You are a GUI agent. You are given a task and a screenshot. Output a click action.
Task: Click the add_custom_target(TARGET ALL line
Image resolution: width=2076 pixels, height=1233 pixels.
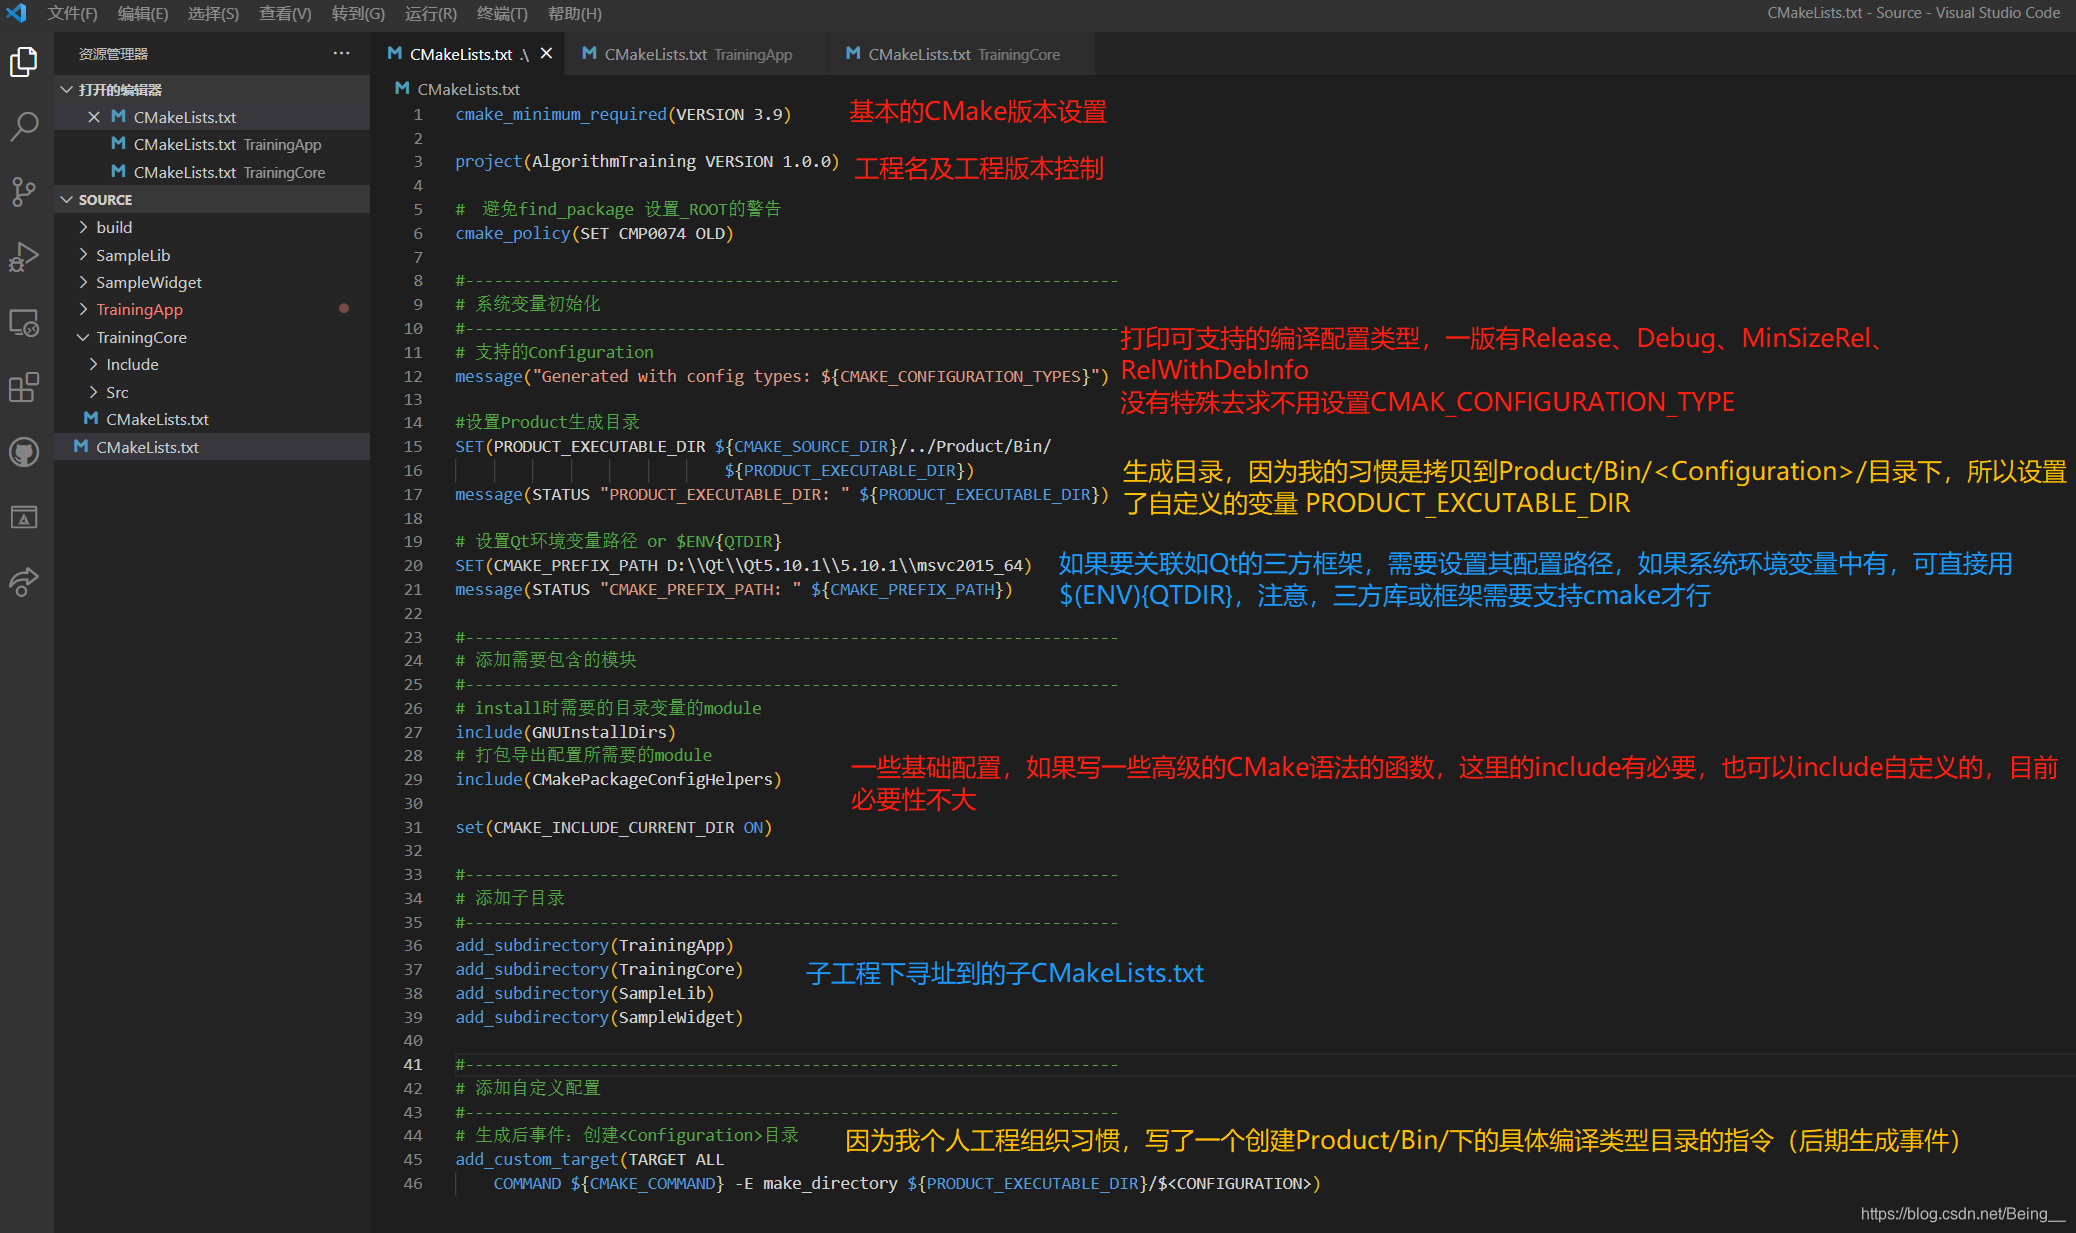click(589, 1159)
